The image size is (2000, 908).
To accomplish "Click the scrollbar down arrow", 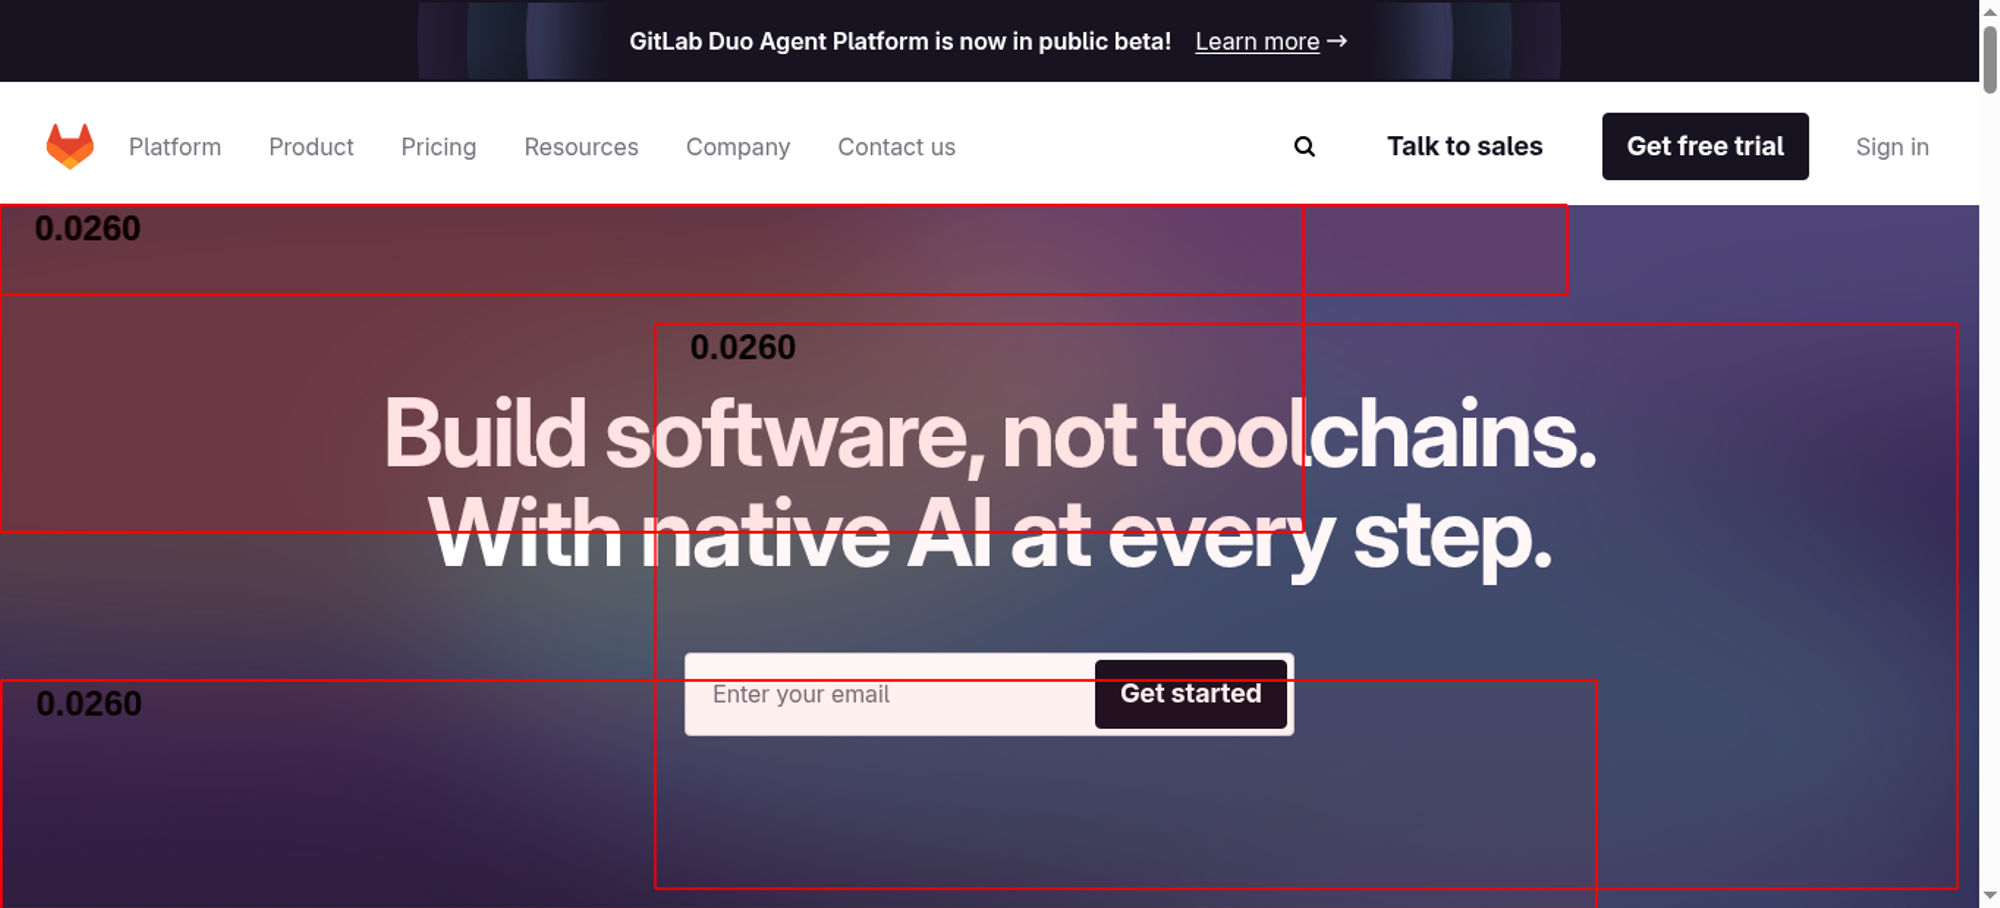I will coord(1990,896).
